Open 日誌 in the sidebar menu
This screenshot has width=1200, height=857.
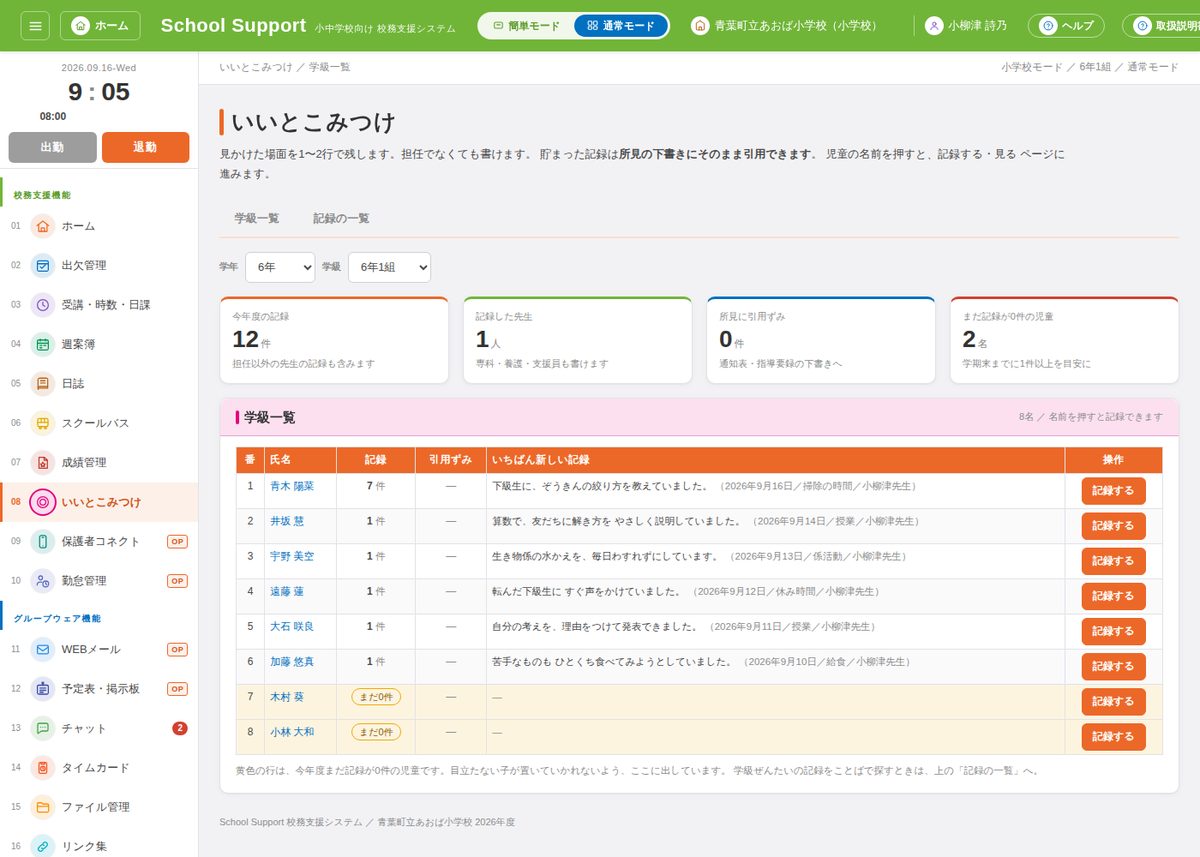[99, 383]
